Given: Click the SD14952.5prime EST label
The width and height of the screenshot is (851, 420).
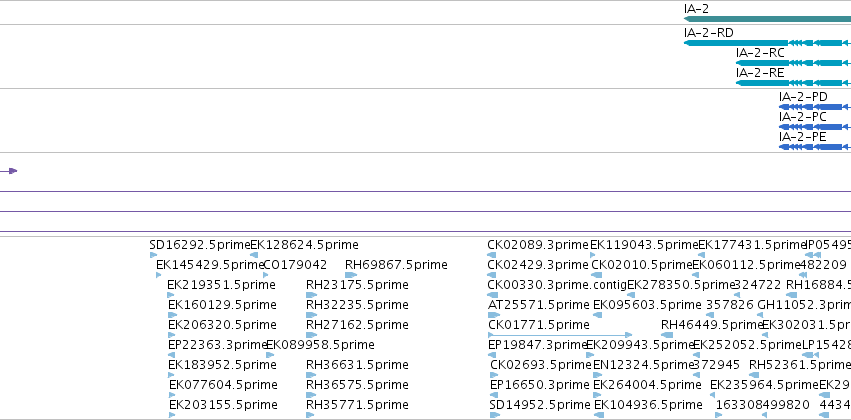Looking at the screenshot, I should (x=539, y=405).
